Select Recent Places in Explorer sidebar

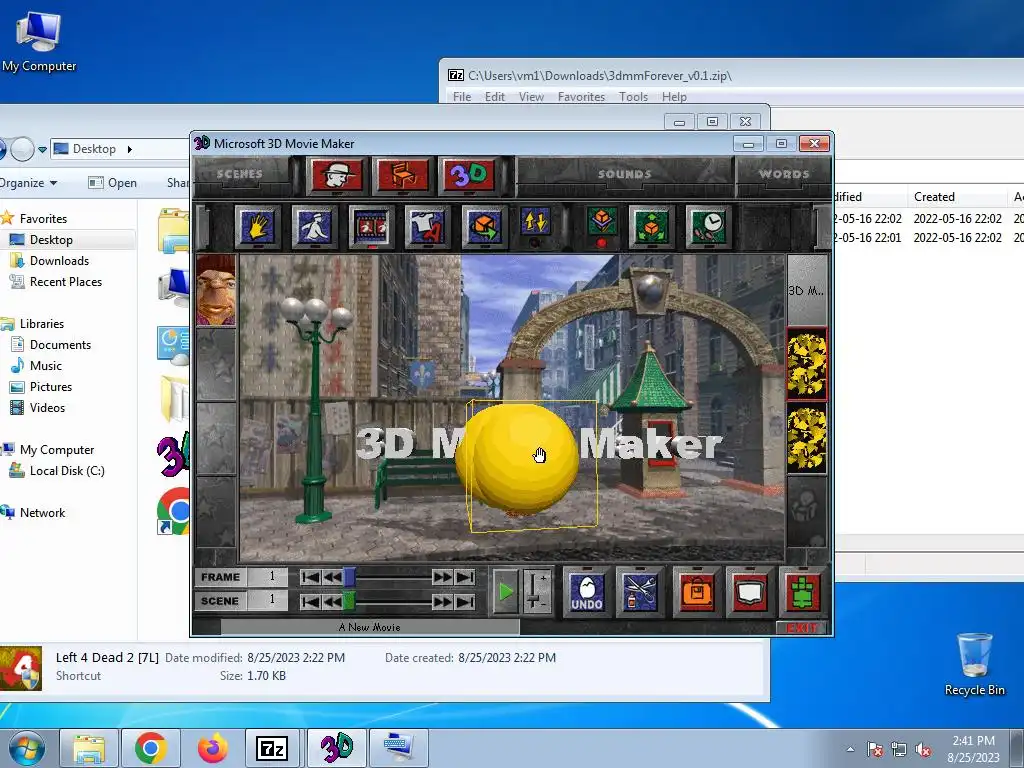tap(65, 281)
